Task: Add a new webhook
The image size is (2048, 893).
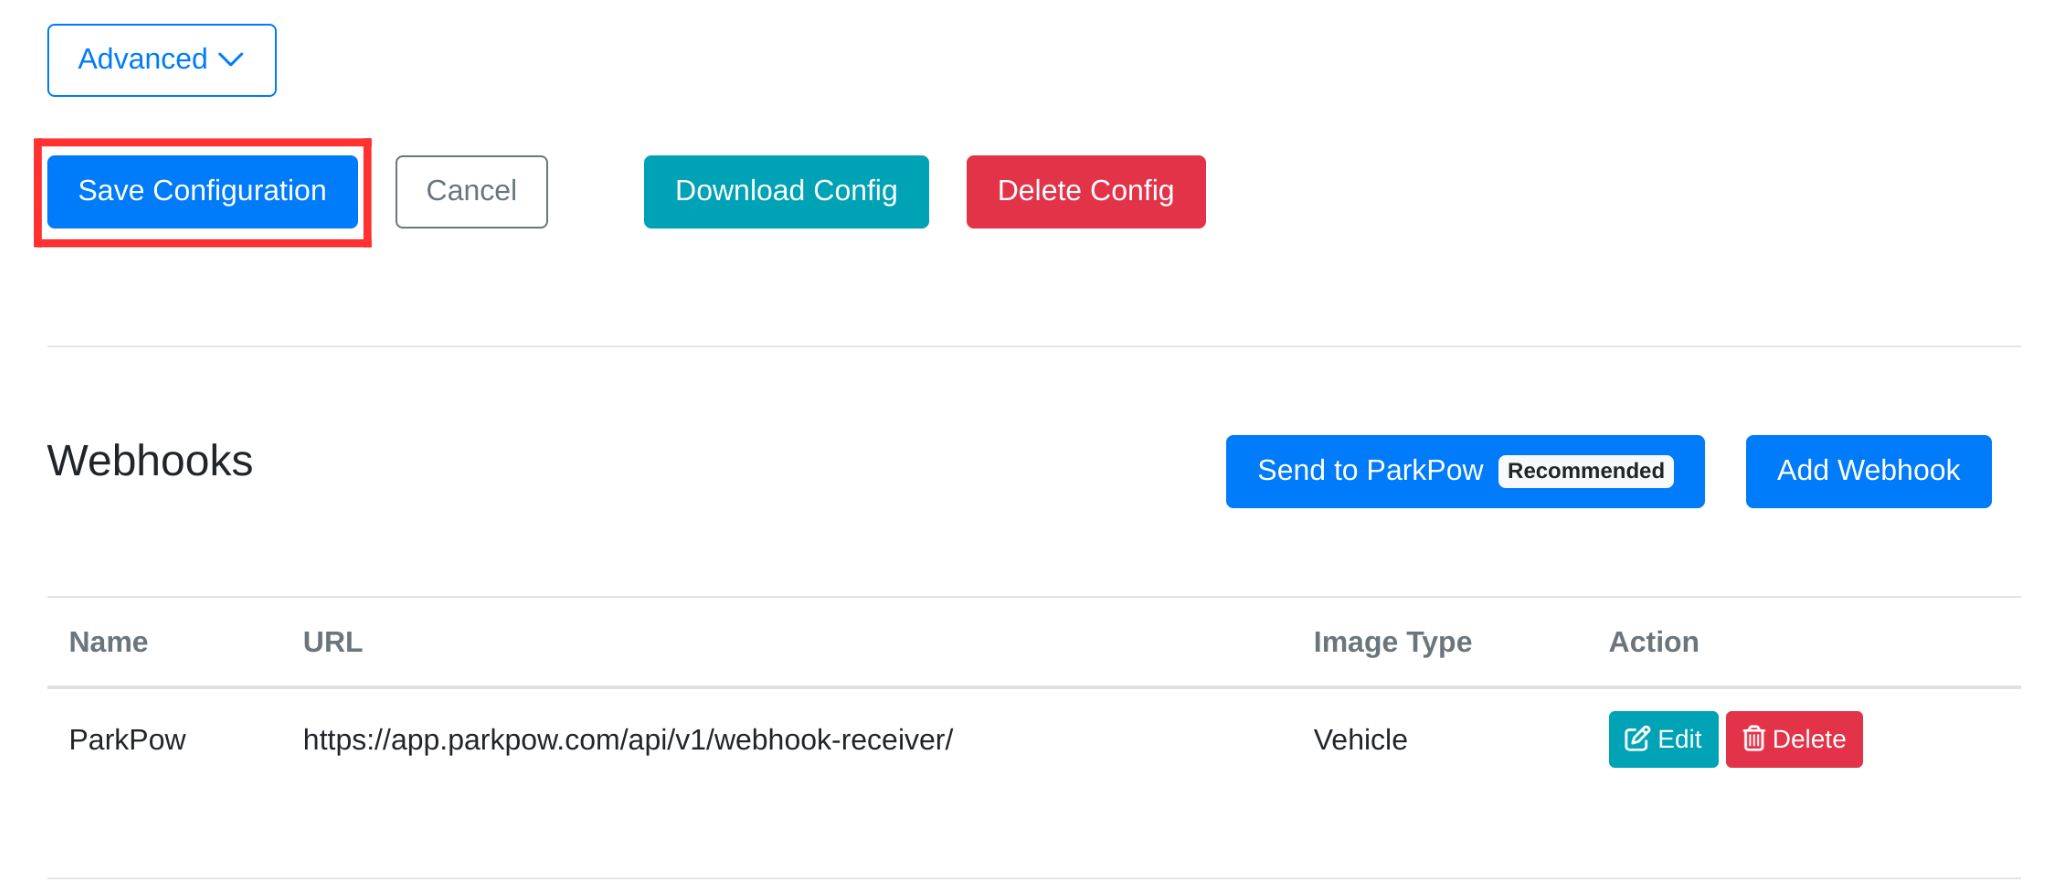Action: (1868, 471)
